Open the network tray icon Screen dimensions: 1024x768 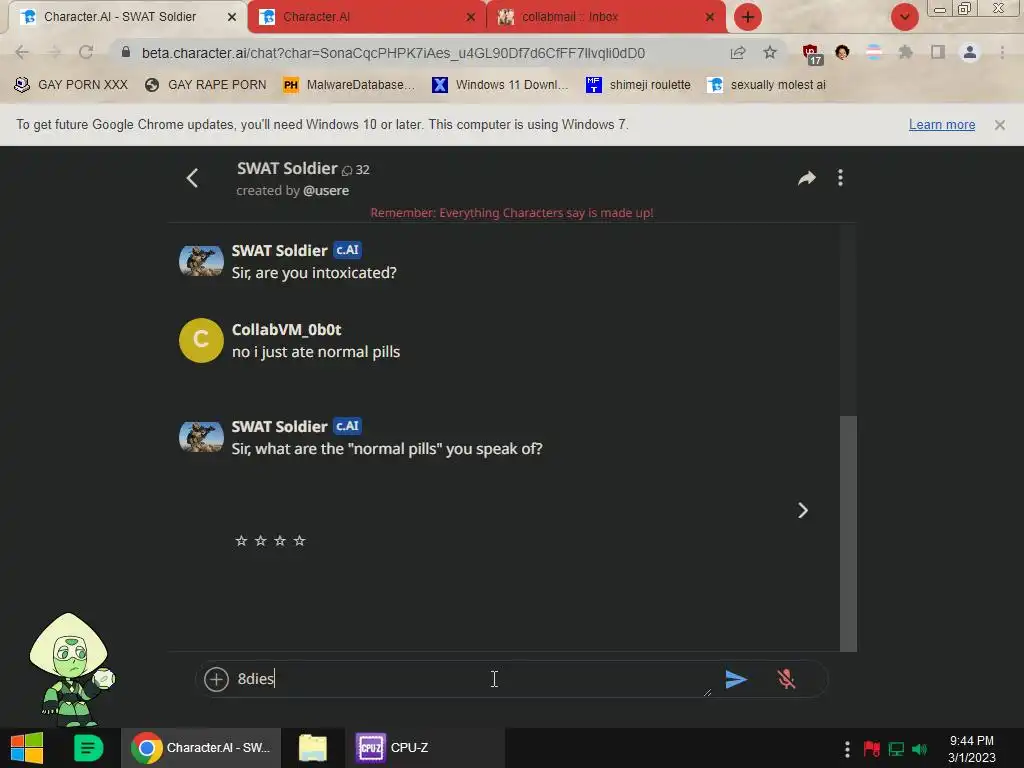pyautogui.click(x=896, y=748)
